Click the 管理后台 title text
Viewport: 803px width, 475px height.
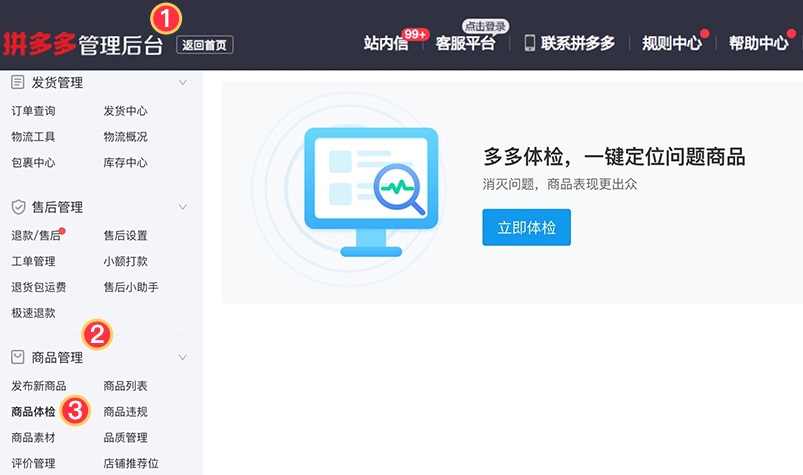[121, 45]
